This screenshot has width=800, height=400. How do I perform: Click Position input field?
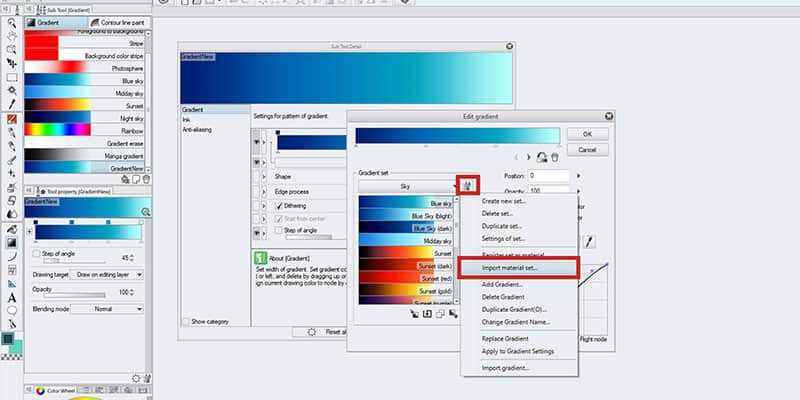[x=548, y=176]
